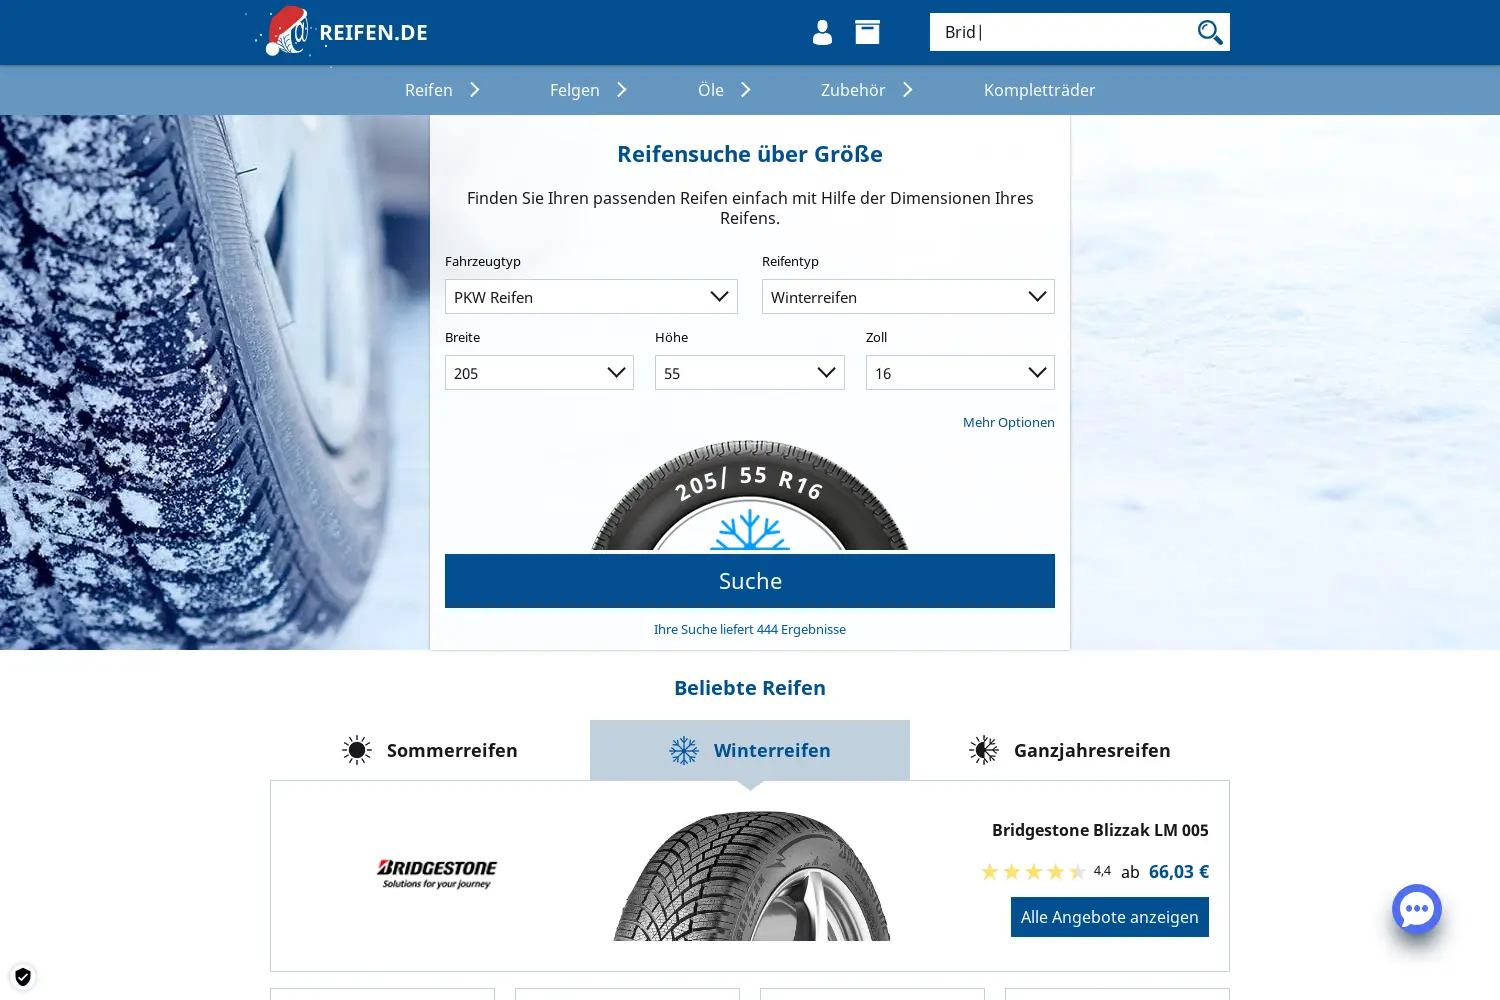Click the sun icon for Sommerreifen
Screen dimensions: 1500x1000
(x=357, y=750)
